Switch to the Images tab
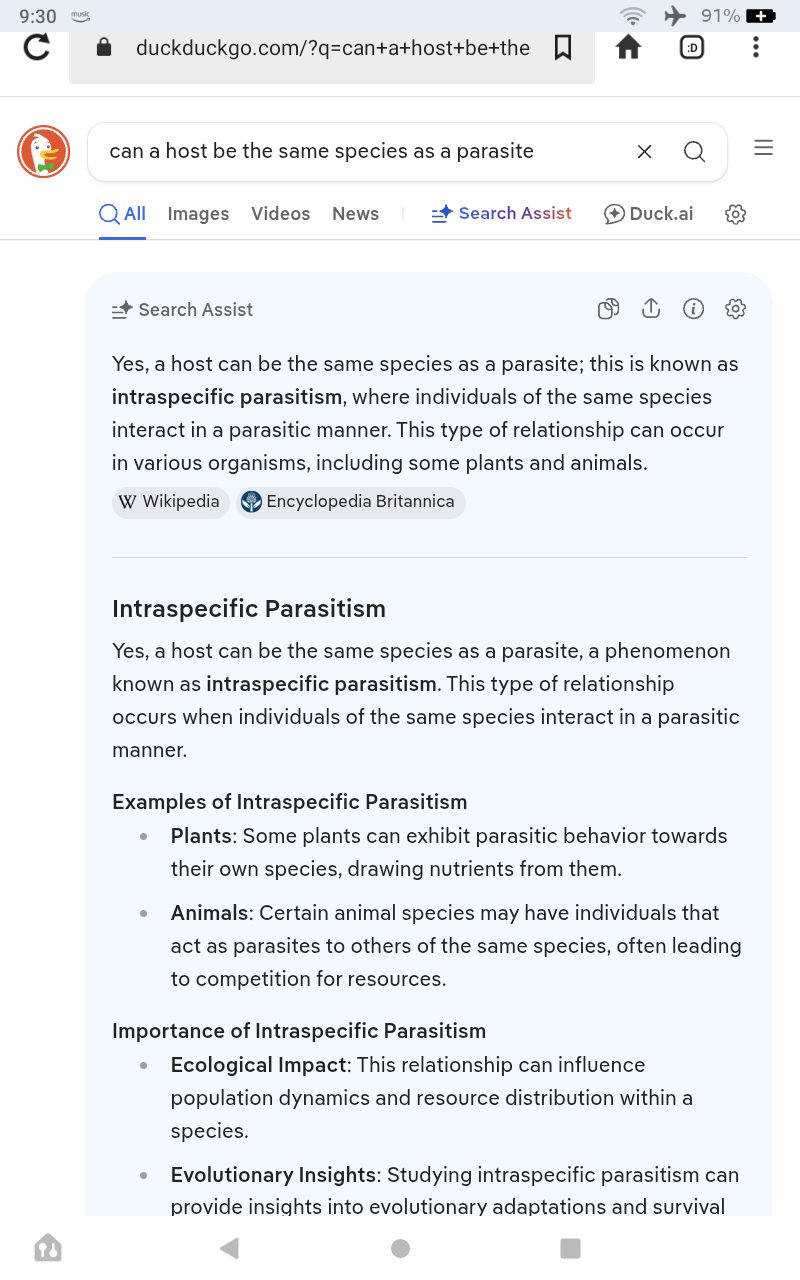 [198, 214]
